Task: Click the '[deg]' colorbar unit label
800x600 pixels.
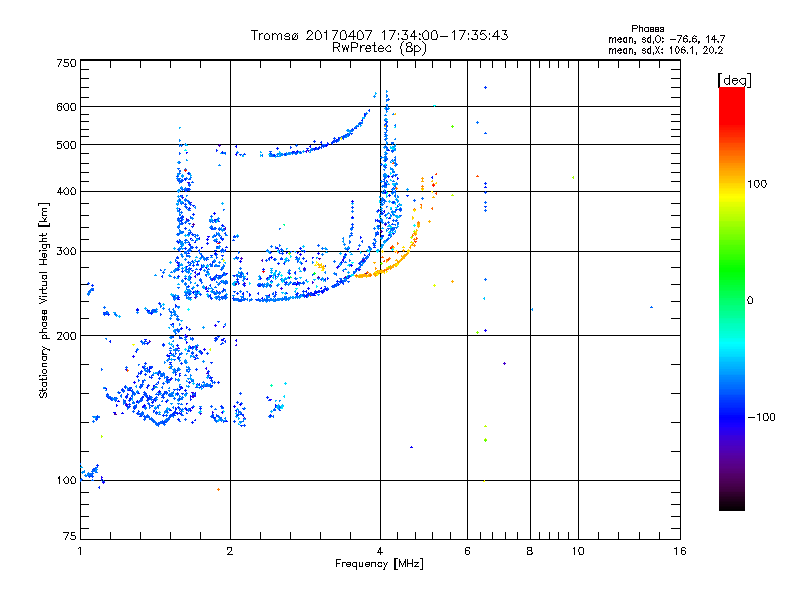Action: click(734, 80)
